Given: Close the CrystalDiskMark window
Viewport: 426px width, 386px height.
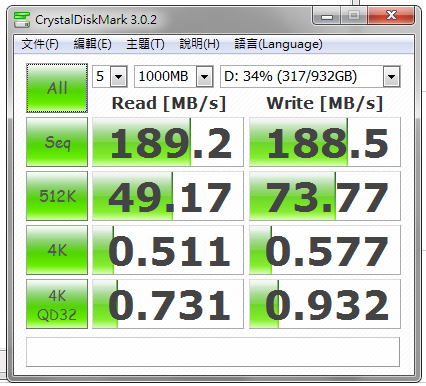Looking at the screenshot, I should coord(391,16).
